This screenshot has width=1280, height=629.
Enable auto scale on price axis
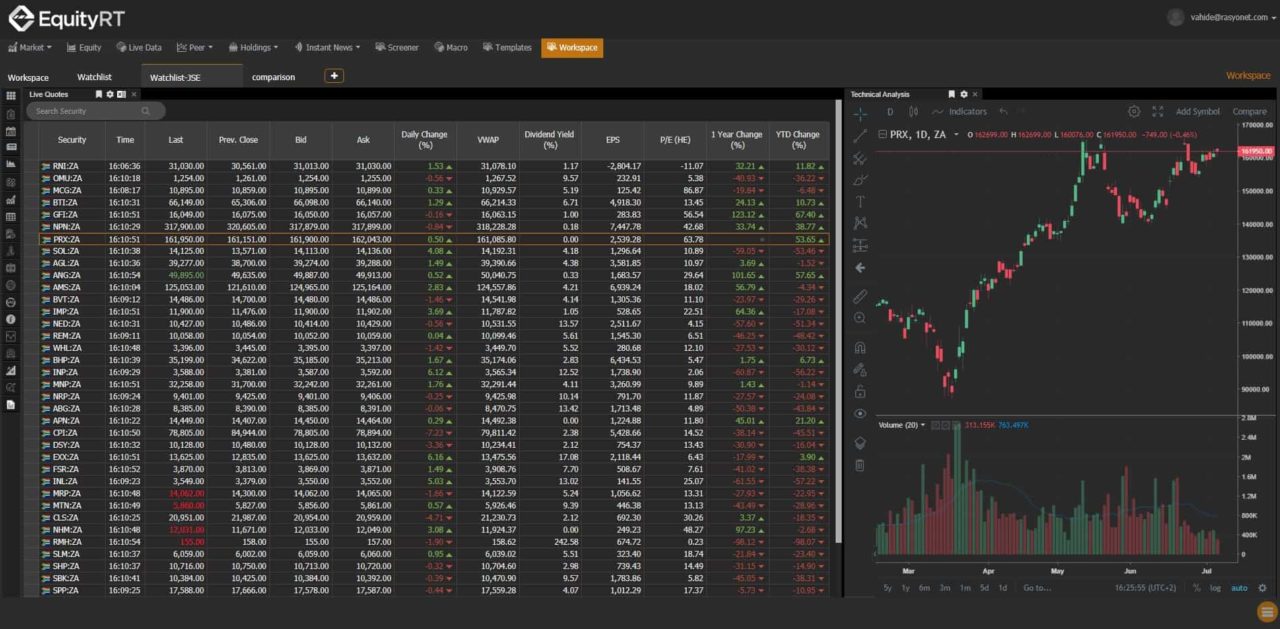1239,588
